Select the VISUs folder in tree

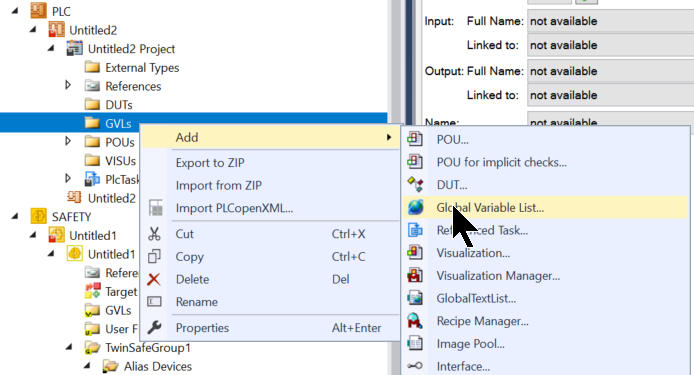[x=120, y=160]
